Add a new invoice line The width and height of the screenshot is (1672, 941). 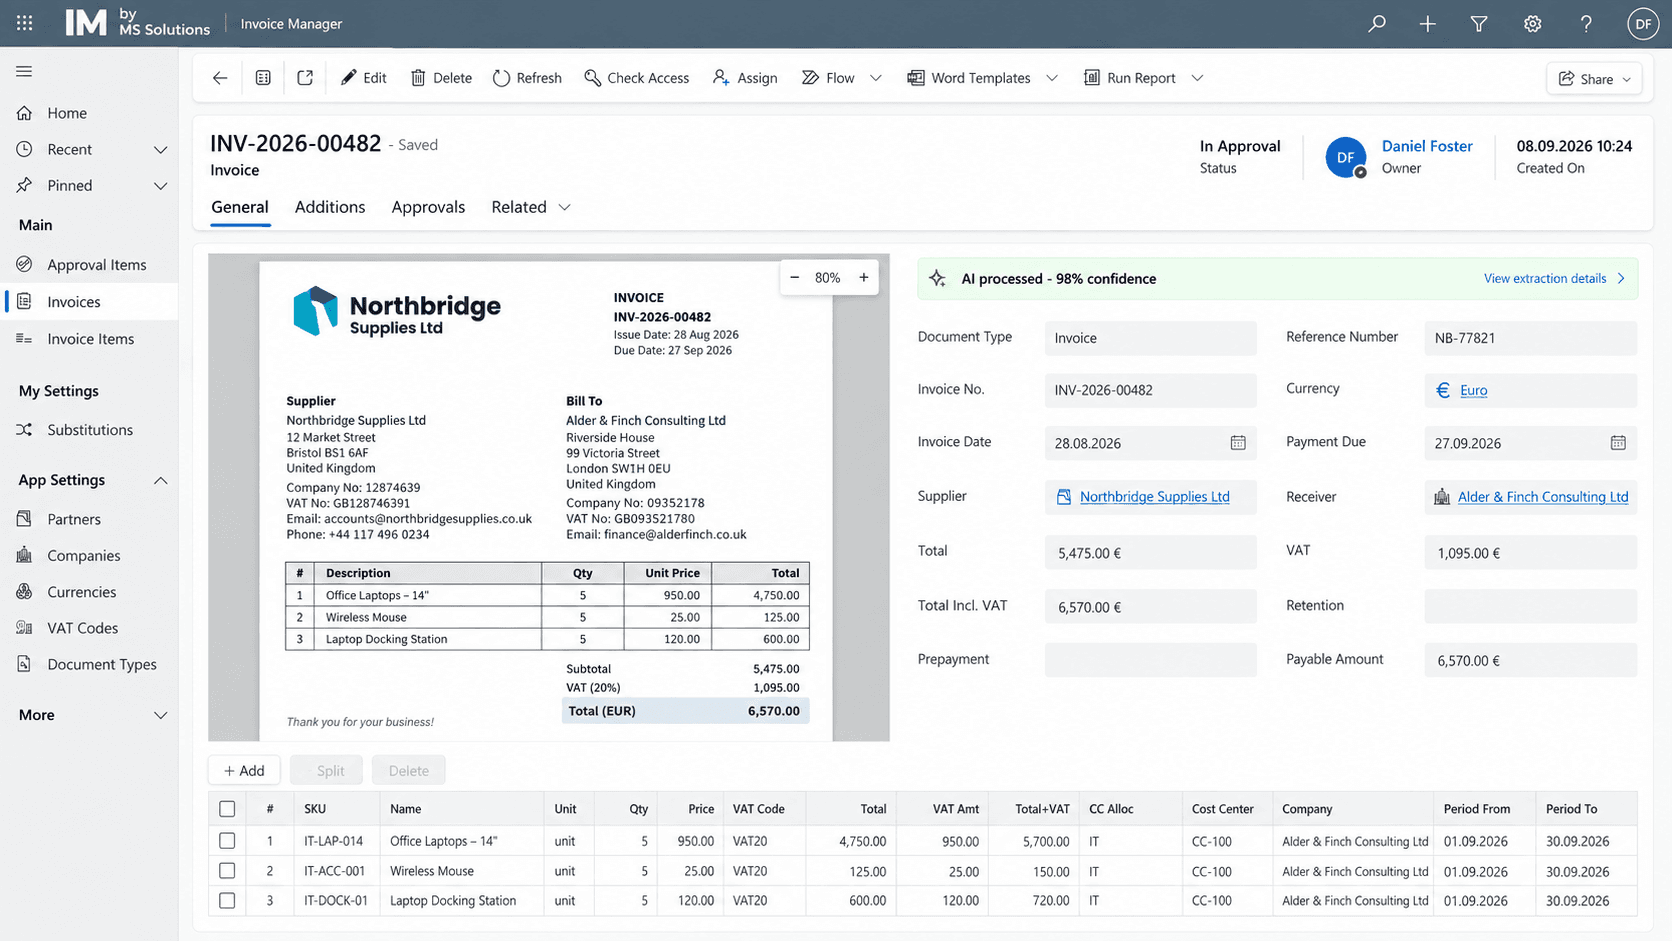pyautogui.click(x=244, y=770)
